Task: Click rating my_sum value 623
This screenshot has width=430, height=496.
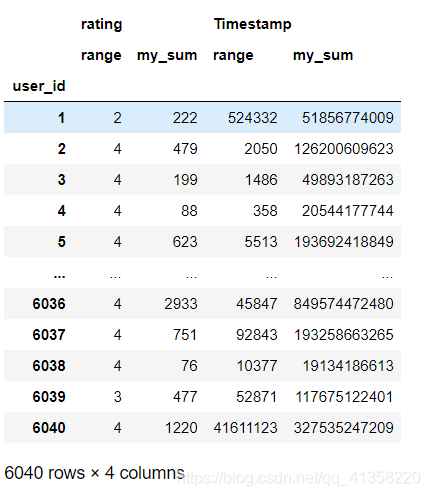Action: (185, 242)
